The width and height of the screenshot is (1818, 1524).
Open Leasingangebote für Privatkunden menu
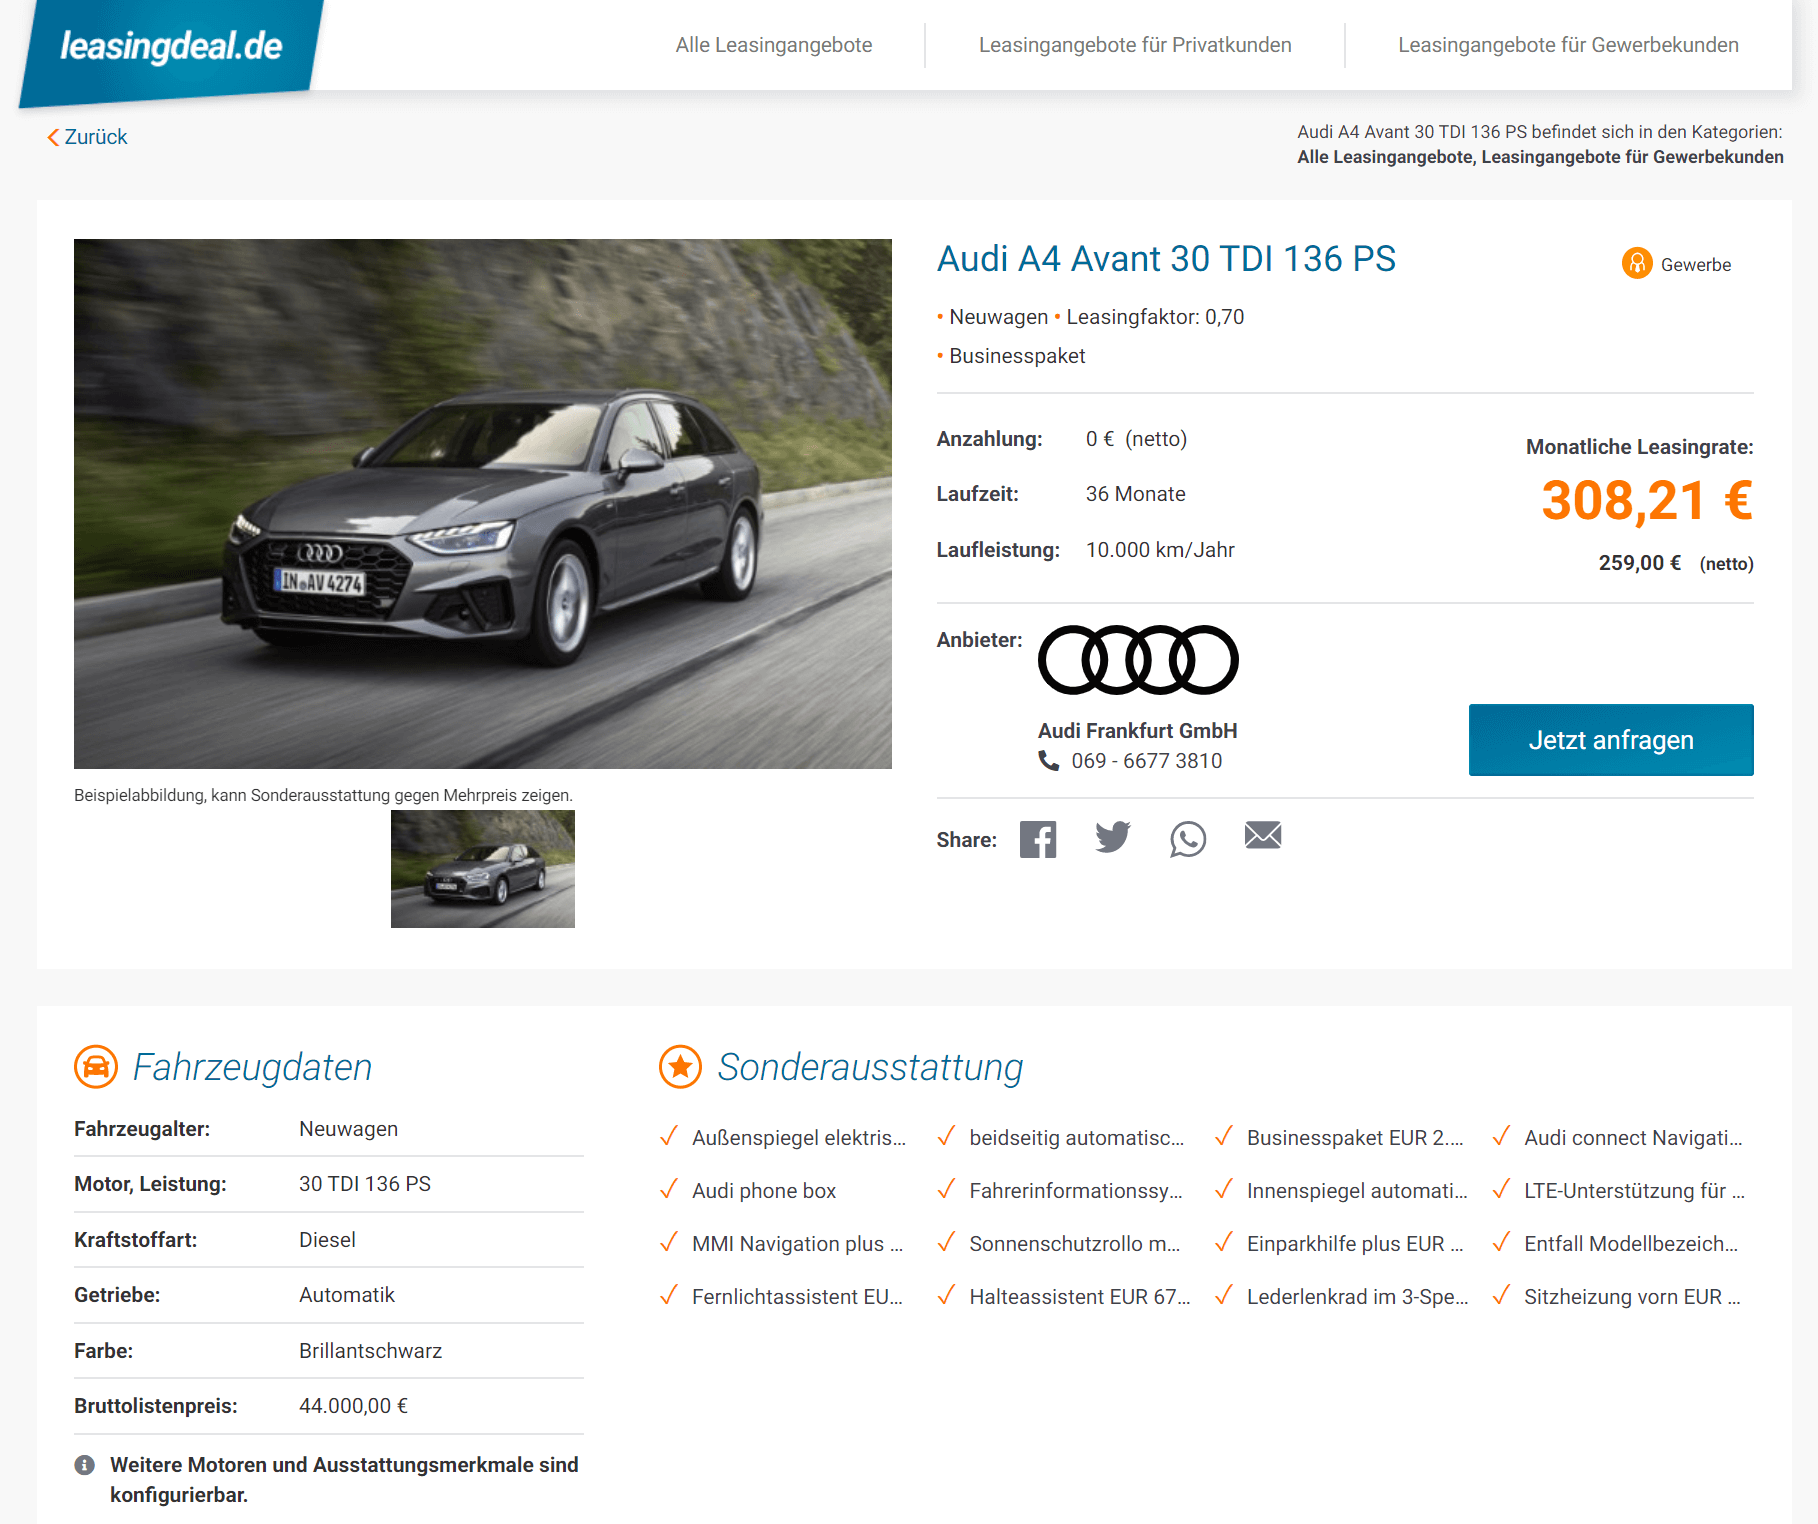[1135, 45]
